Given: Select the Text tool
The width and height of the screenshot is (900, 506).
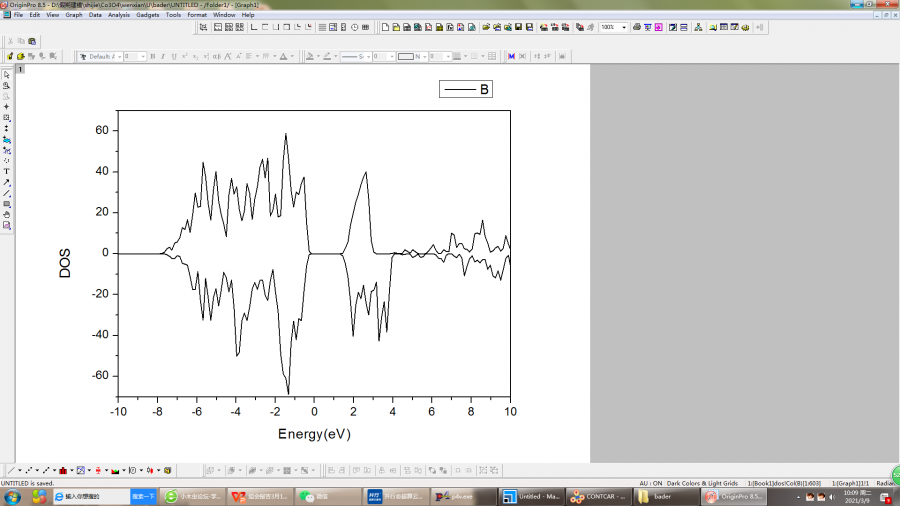Looking at the screenshot, I should (x=6, y=171).
